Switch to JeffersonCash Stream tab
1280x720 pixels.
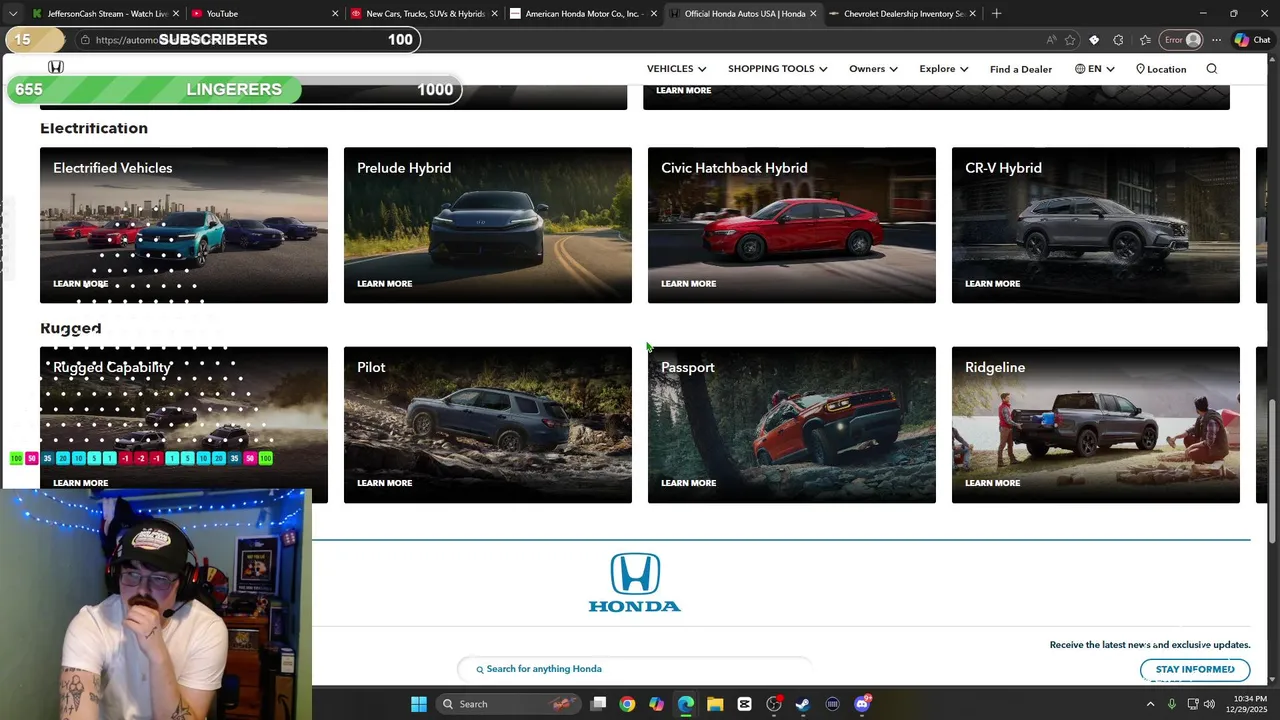click(x=104, y=14)
